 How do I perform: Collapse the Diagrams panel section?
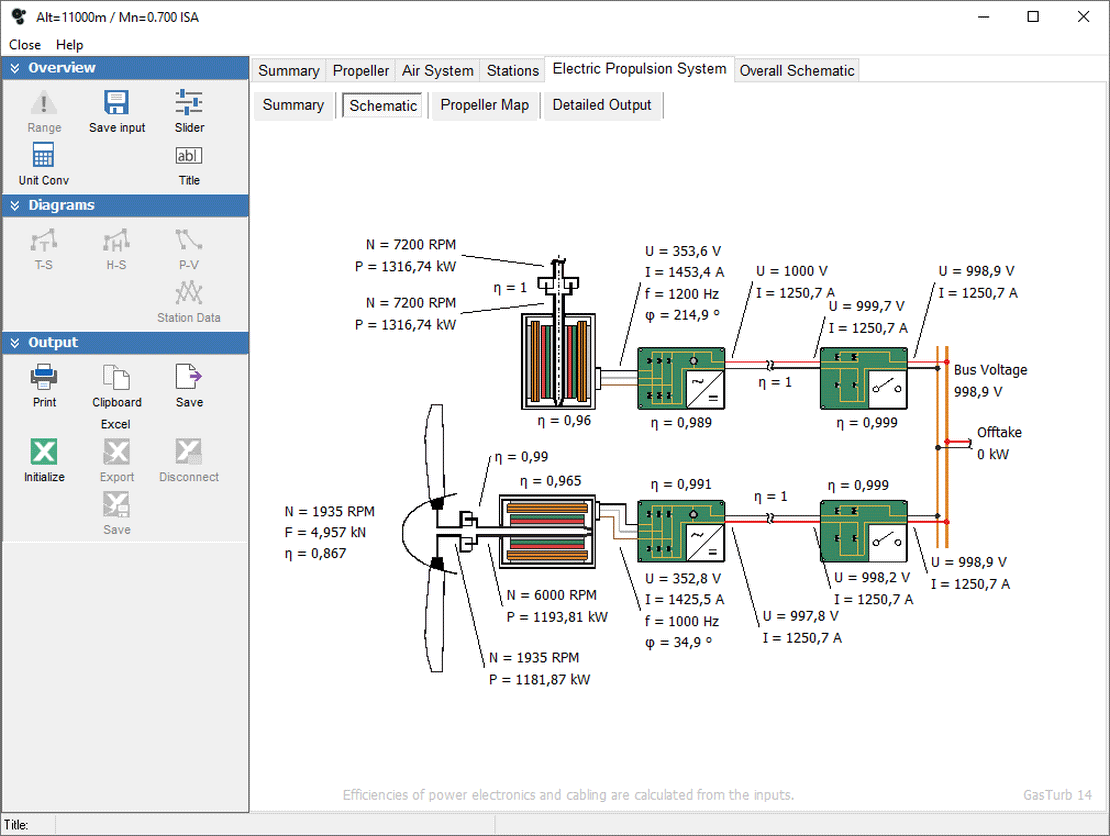tap(15, 205)
